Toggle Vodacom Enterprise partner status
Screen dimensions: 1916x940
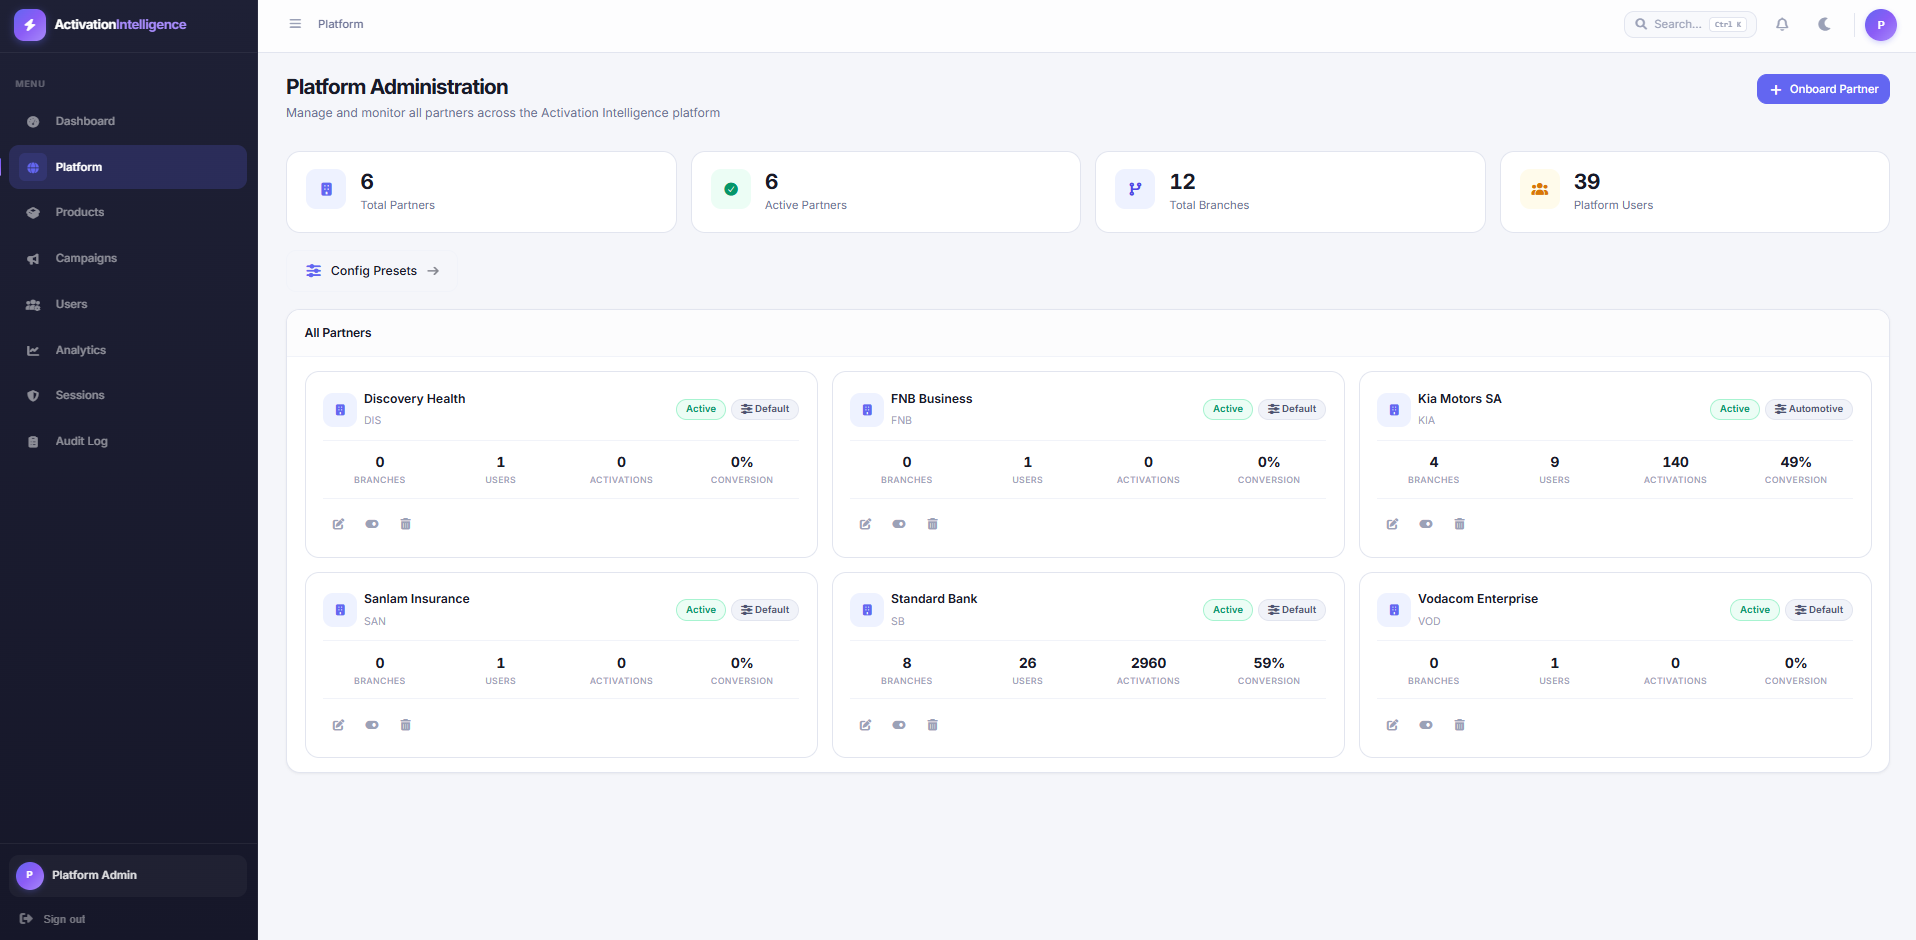click(1426, 725)
